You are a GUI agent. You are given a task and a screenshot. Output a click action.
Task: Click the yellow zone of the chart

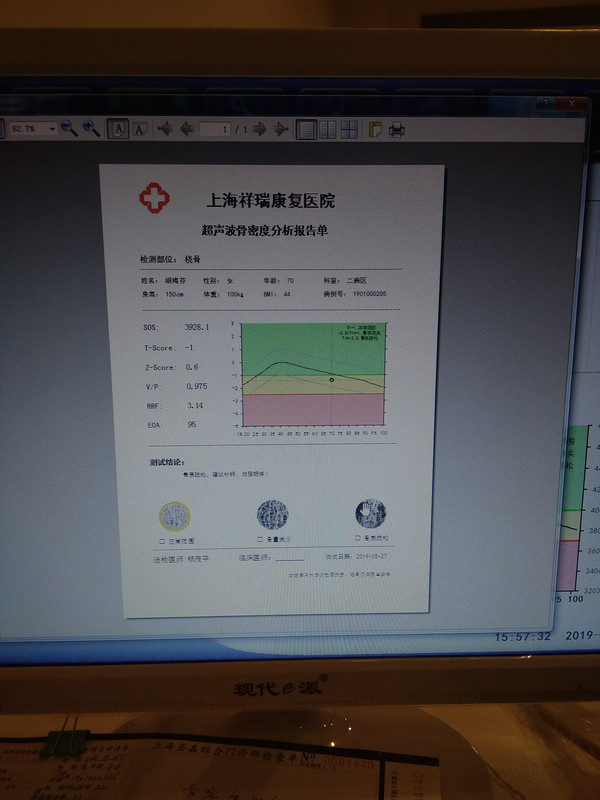tap(313, 385)
